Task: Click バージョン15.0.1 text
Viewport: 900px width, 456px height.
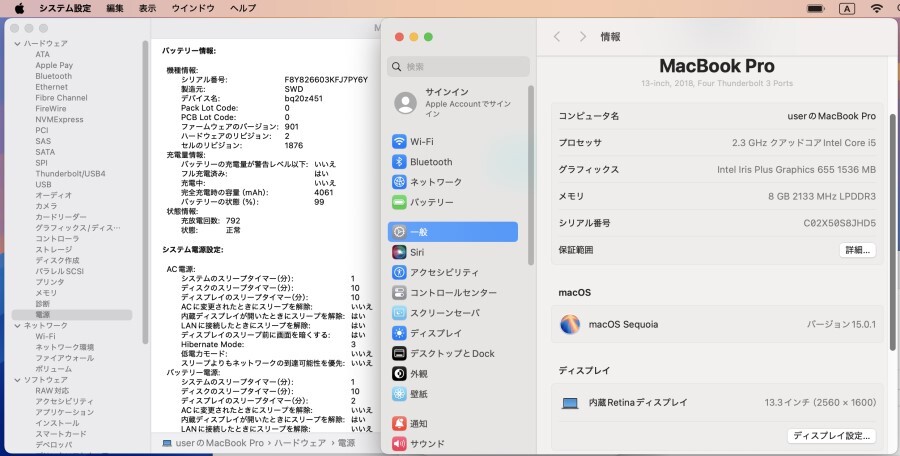Action: (841, 324)
